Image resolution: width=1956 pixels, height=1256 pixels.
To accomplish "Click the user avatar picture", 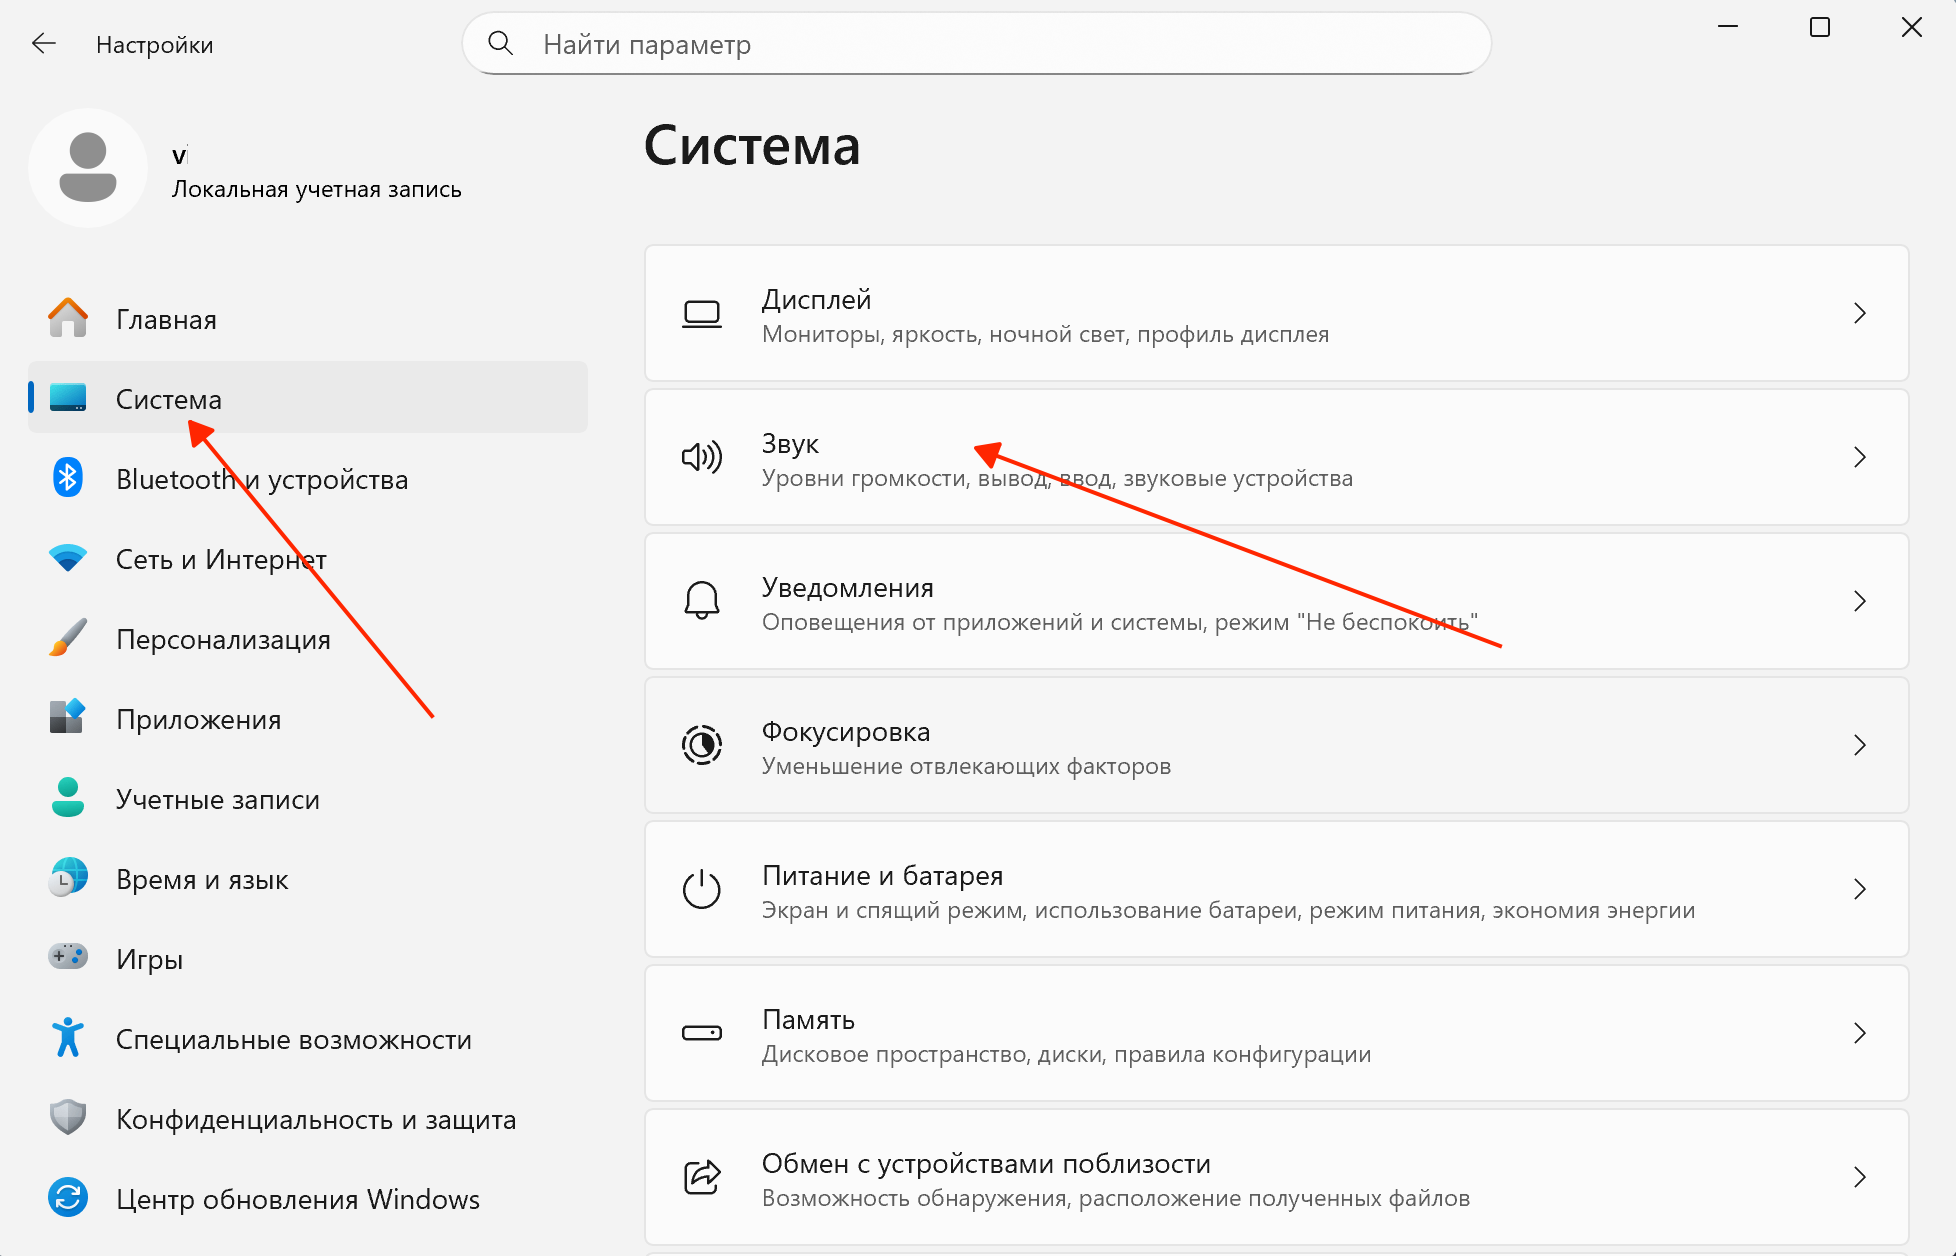I will (88, 168).
